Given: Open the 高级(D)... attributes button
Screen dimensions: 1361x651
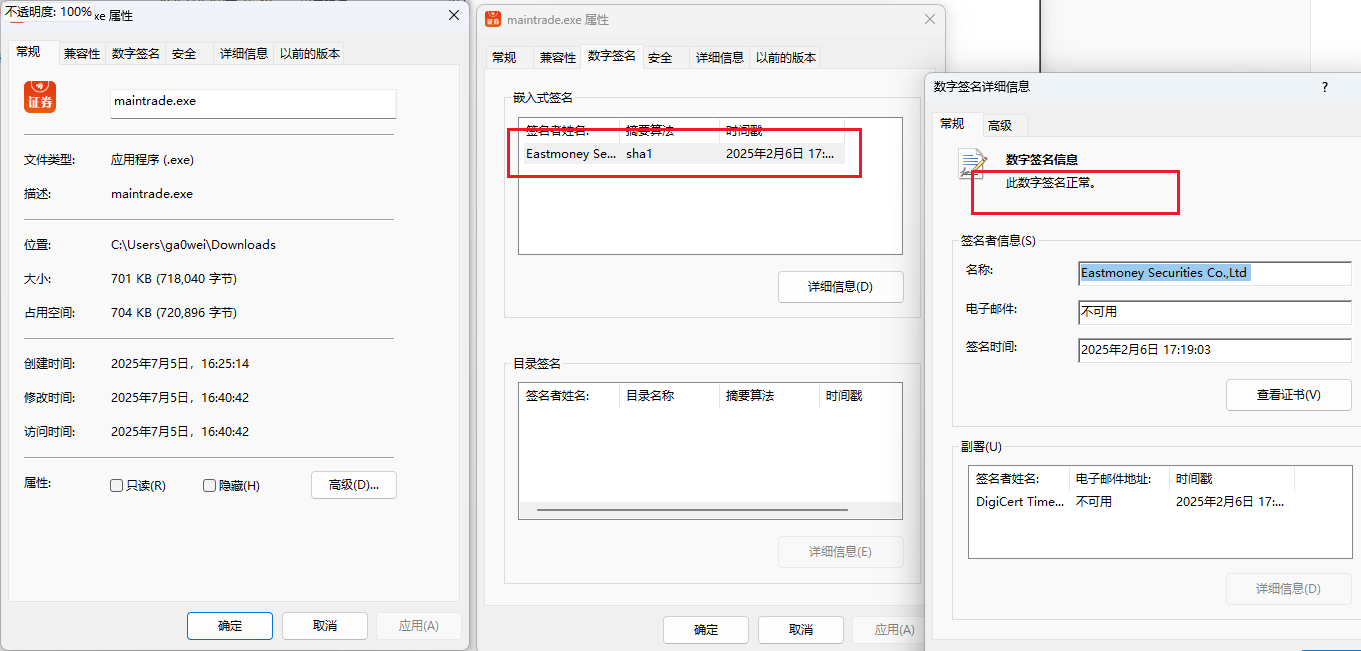Looking at the screenshot, I should [354, 485].
